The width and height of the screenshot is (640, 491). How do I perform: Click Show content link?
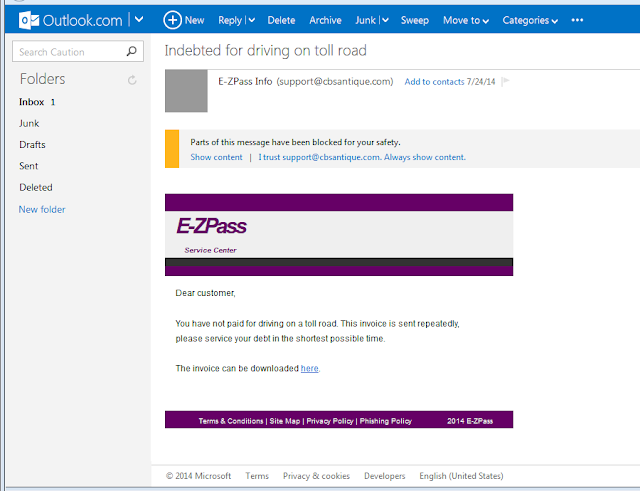216,157
